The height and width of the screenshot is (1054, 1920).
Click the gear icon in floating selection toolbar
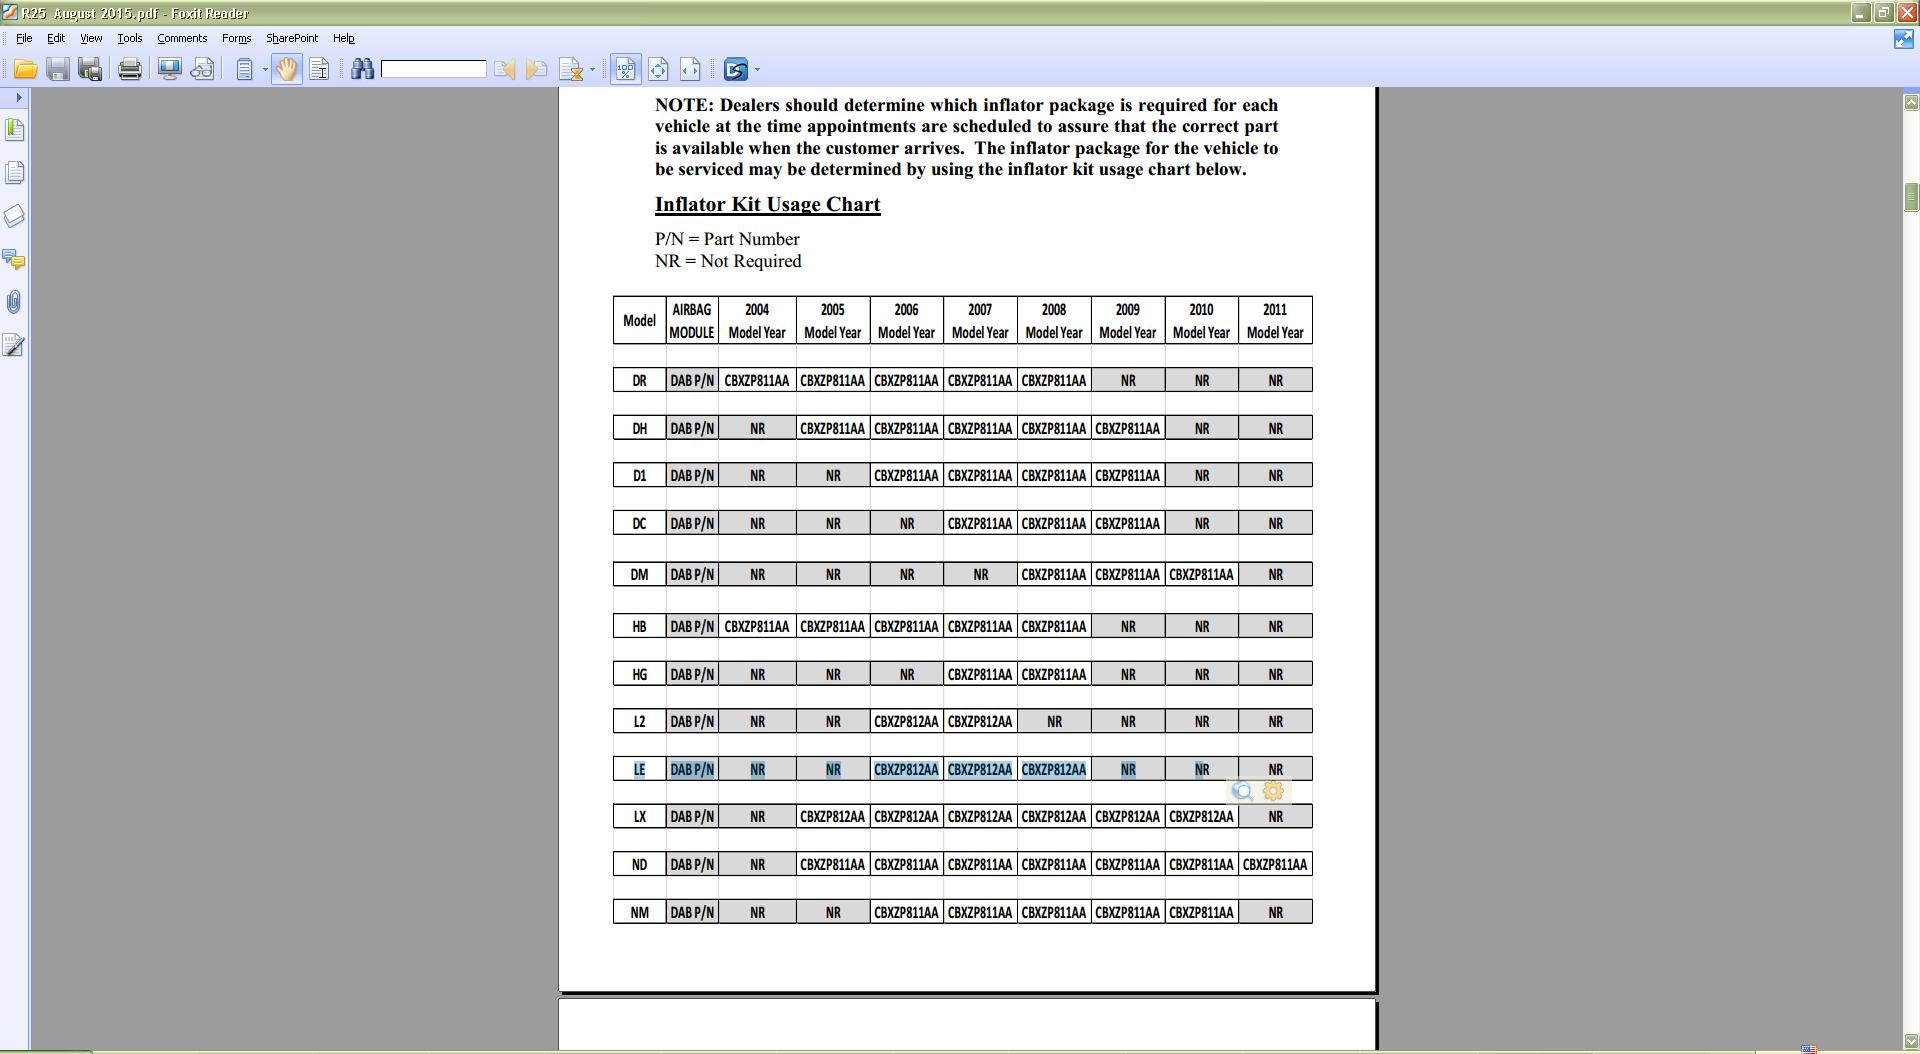point(1273,791)
